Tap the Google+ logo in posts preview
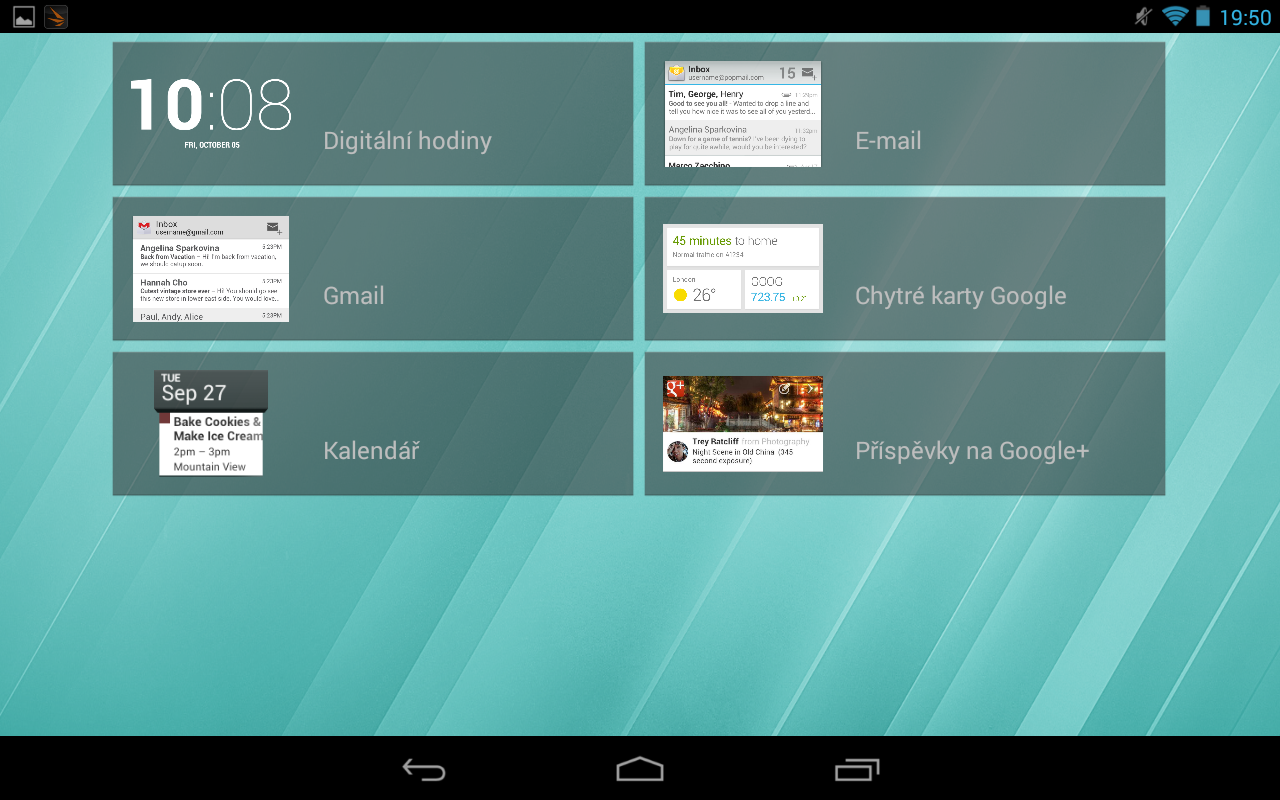The width and height of the screenshot is (1280, 800). (674, 388)
